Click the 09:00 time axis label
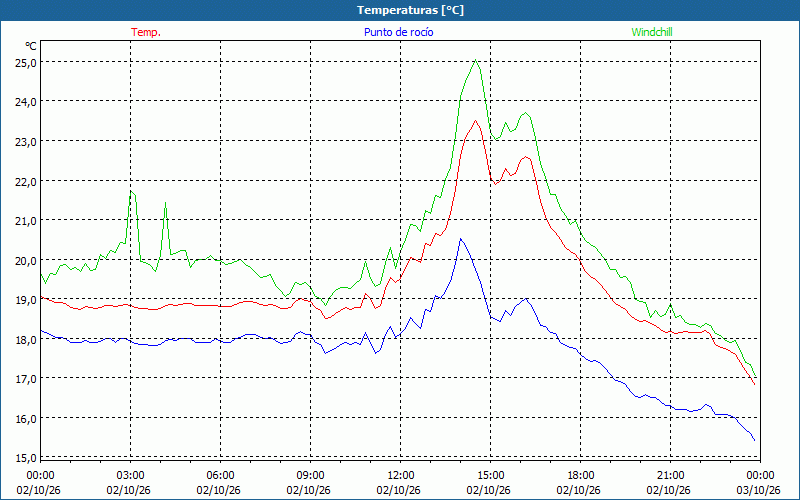 pyautogui.click(x=310, y=476)
